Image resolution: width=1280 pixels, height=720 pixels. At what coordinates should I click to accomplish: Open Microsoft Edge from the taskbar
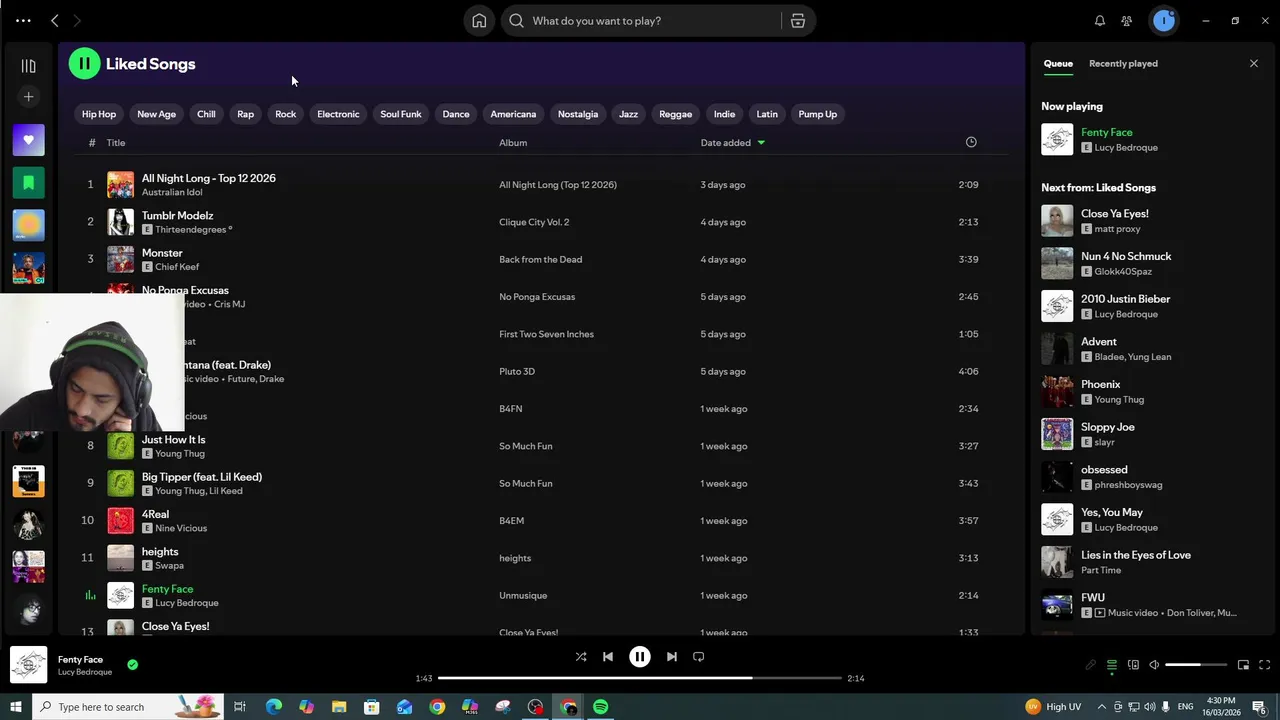coord(273,707)
